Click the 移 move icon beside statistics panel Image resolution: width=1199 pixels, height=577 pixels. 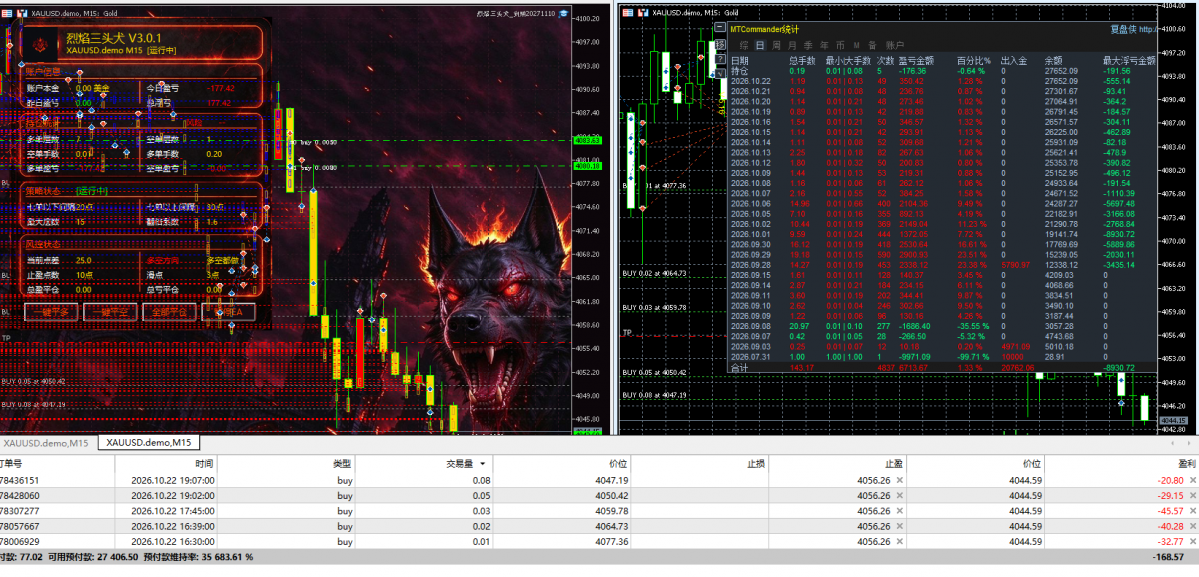pos(720,44)
